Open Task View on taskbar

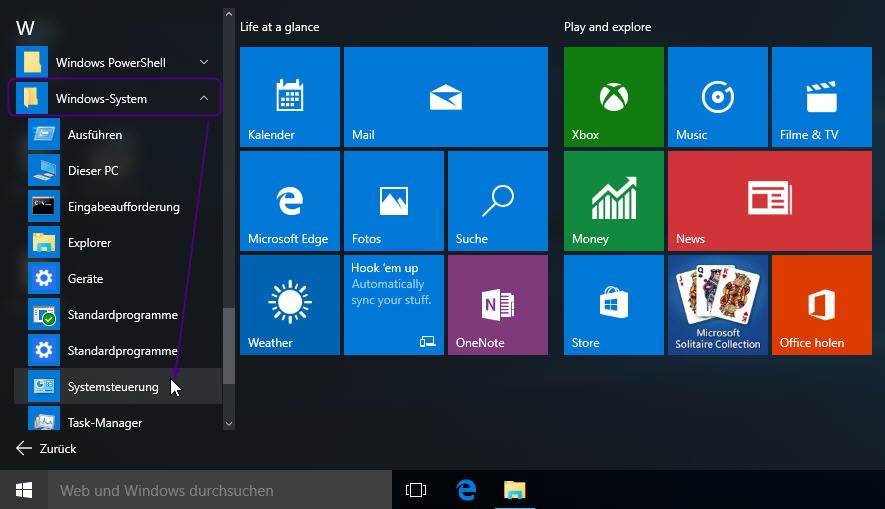point(416,490)
